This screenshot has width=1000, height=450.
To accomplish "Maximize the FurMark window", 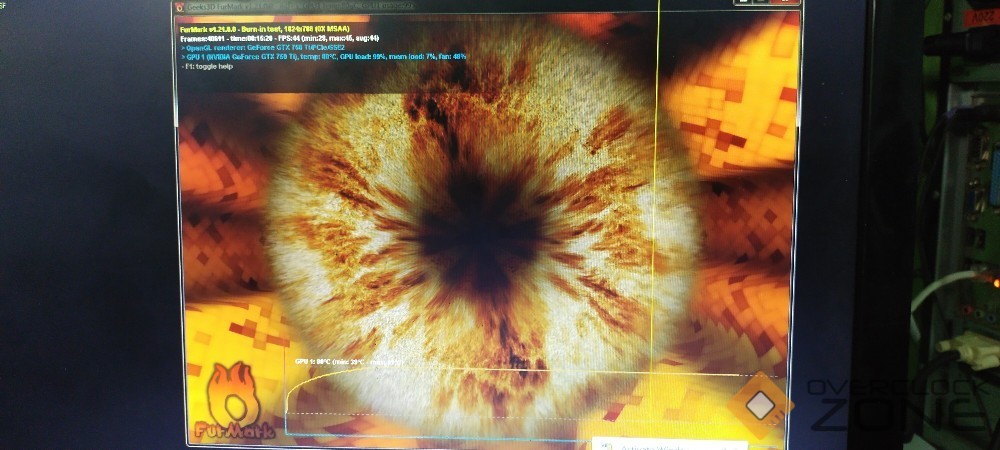I will pos(762,2).
